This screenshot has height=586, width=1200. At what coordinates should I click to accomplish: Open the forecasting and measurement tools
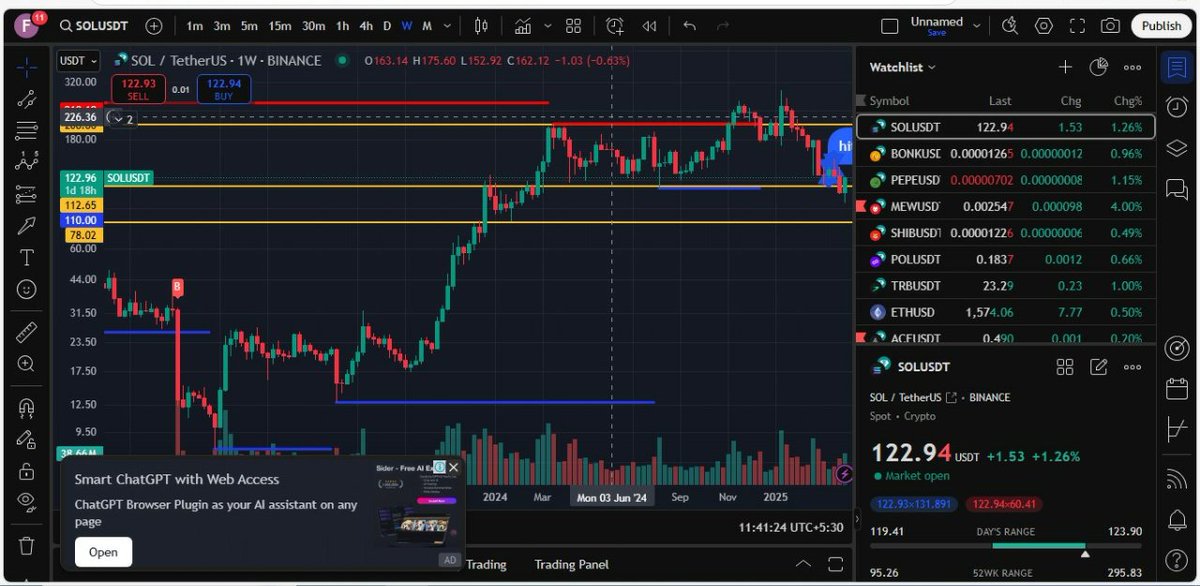coord(27,194)
